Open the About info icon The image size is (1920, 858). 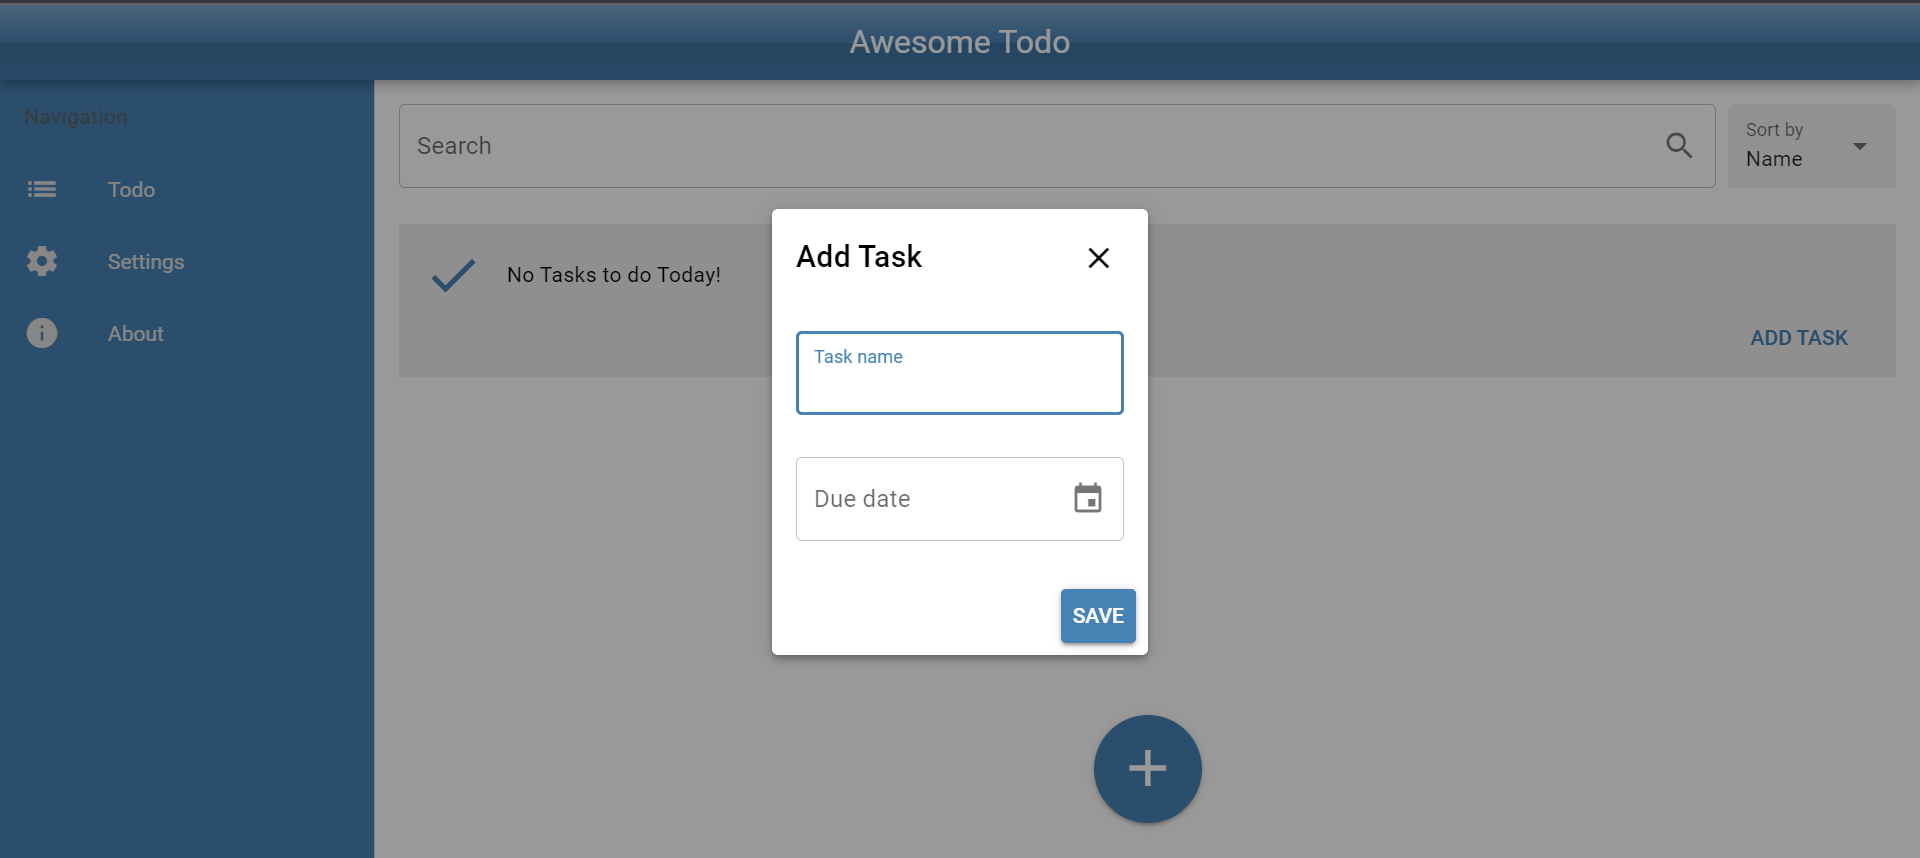click(41, 333)
